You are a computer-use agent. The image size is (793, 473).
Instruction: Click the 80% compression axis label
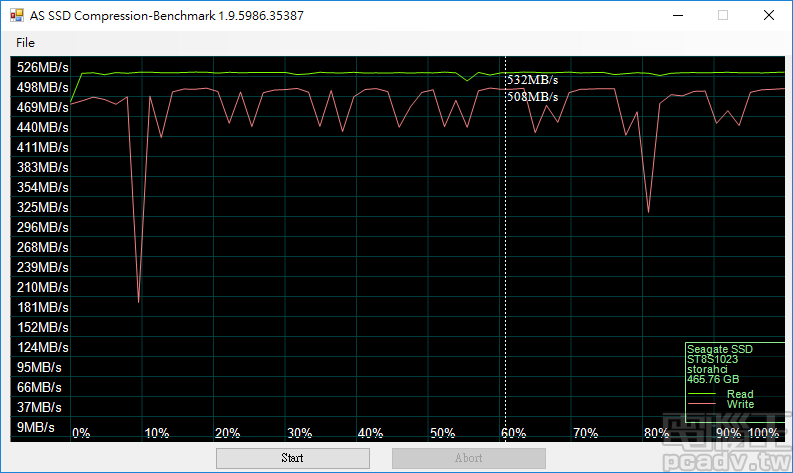[656, 434]
